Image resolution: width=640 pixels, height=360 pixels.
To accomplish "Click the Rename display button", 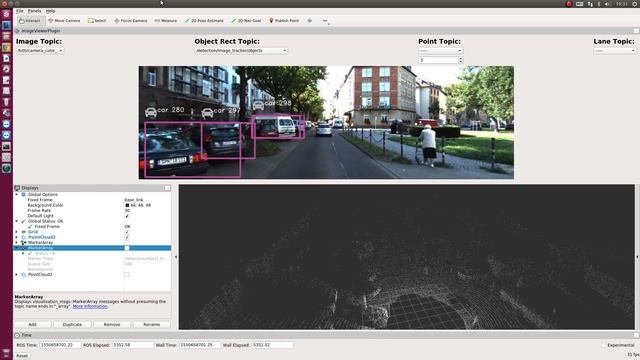I will click(x=151, y=324).
